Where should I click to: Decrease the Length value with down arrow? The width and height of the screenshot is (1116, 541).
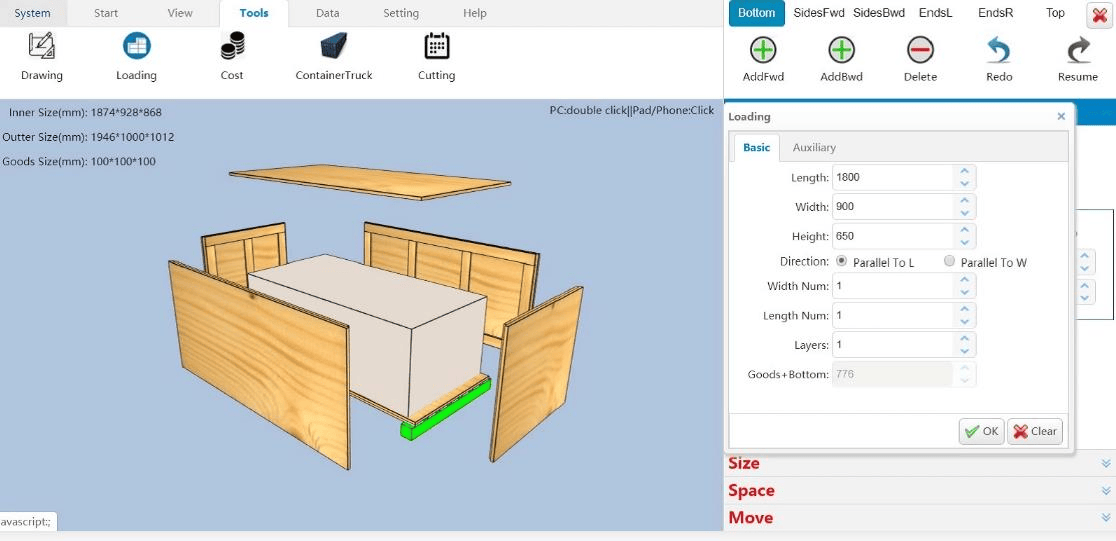pyautogui.click(x=964, y=184)
